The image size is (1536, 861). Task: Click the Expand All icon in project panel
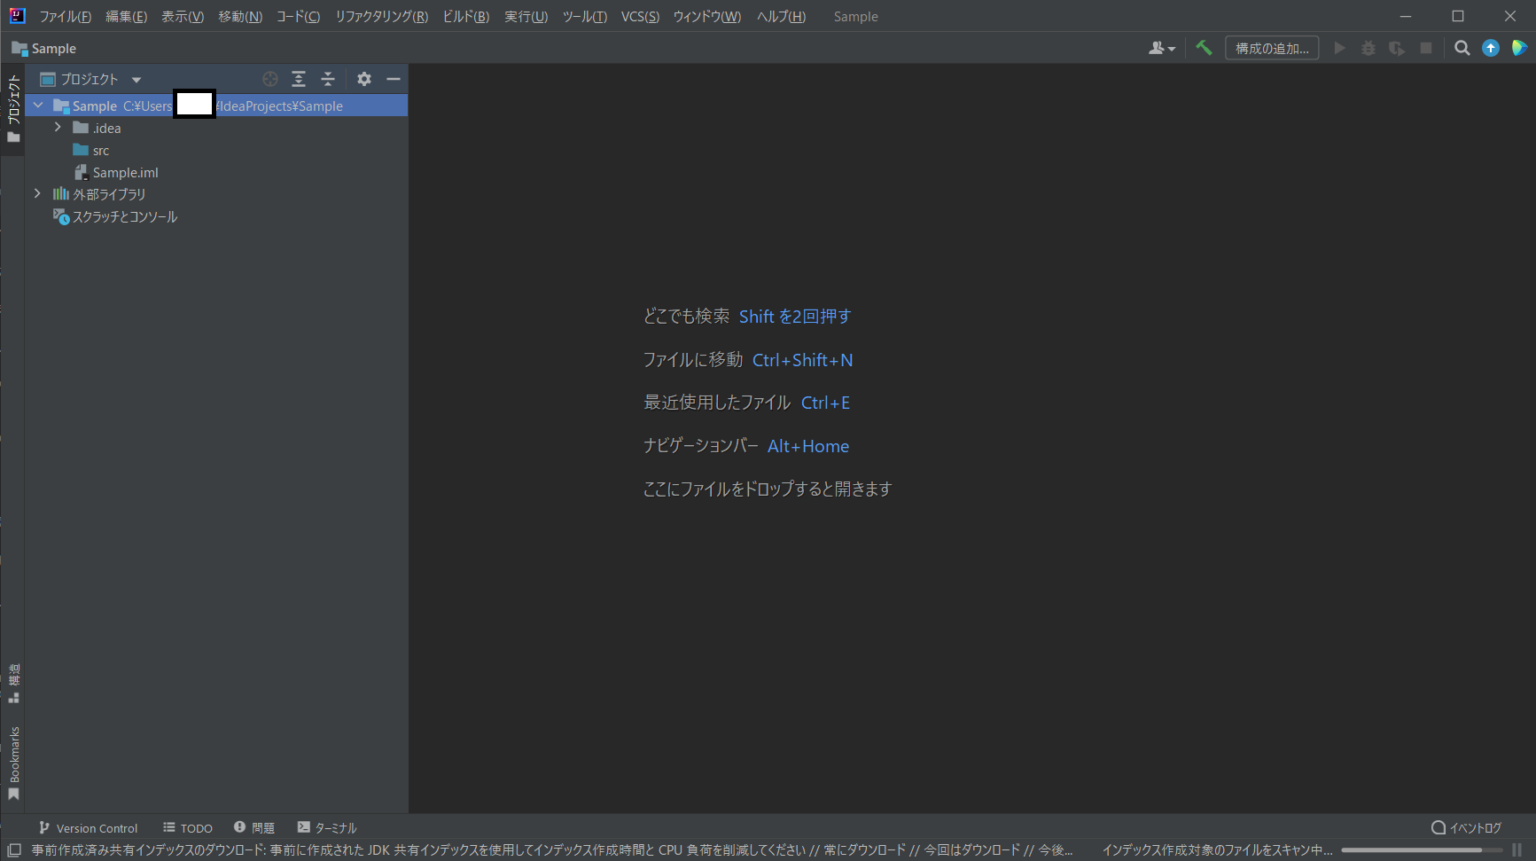pos(298,78)
